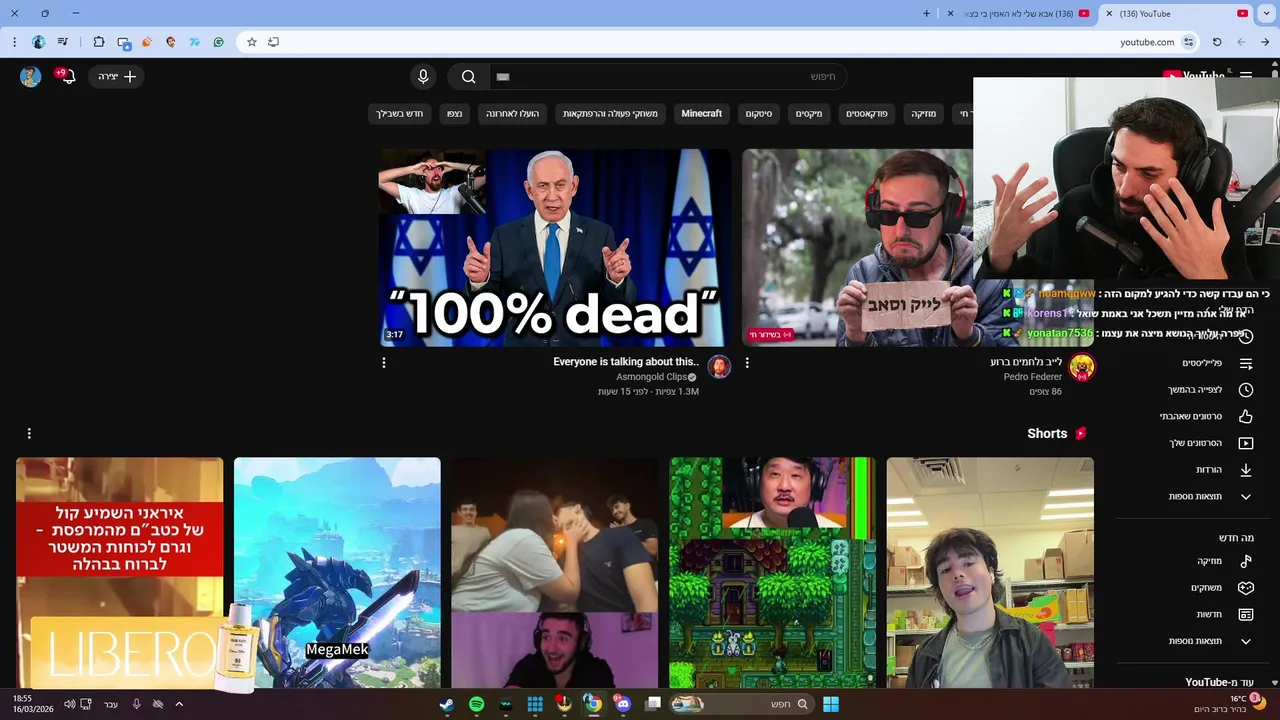
Task: Bookmark this page with the star icon
Action: coord(252,42)
